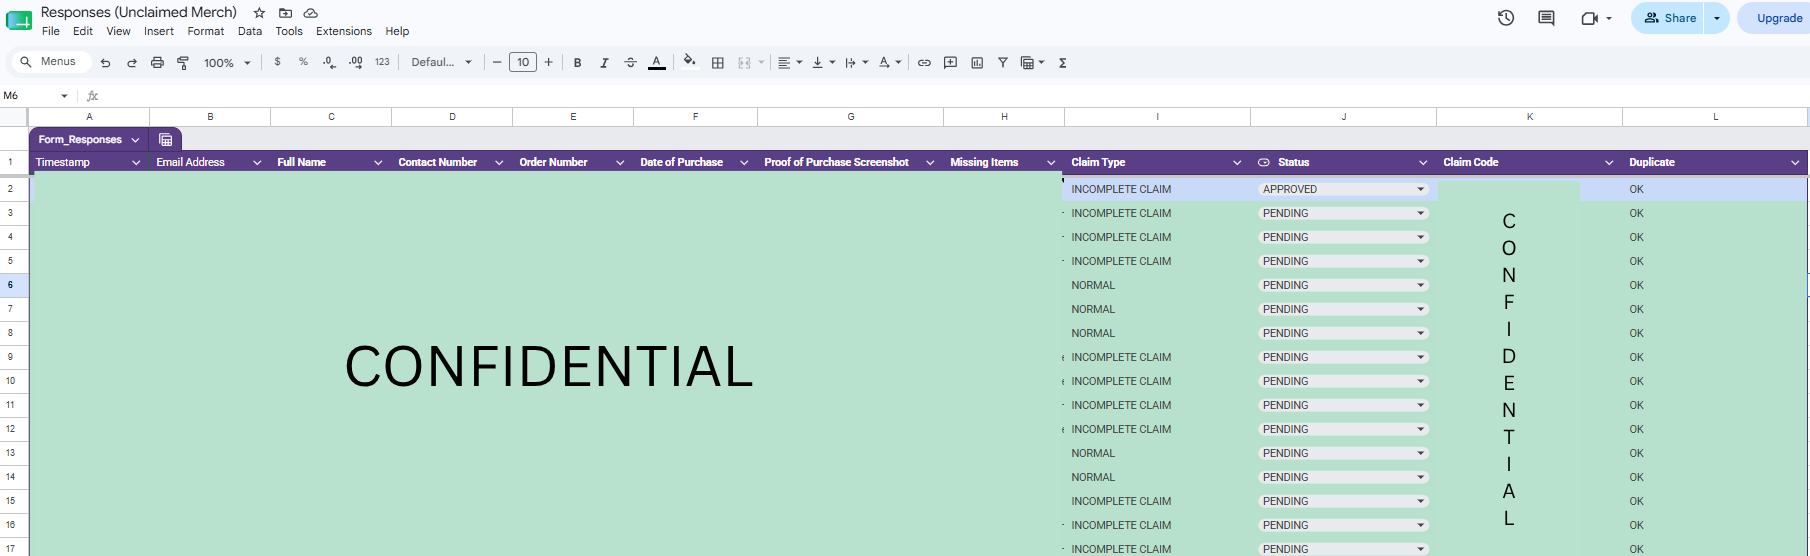The height and width of the screenshot is (556, 1810).
Task: Open Status dropdown for APPROVED row
Action: (1420, 189)
